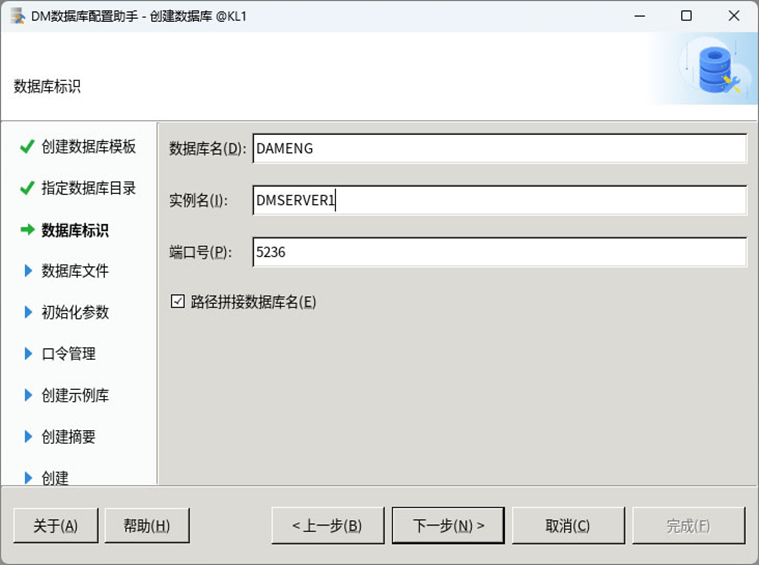
Task: Toggle the 路径拼接数据库名 checkbox
Action: coord(178,302)
